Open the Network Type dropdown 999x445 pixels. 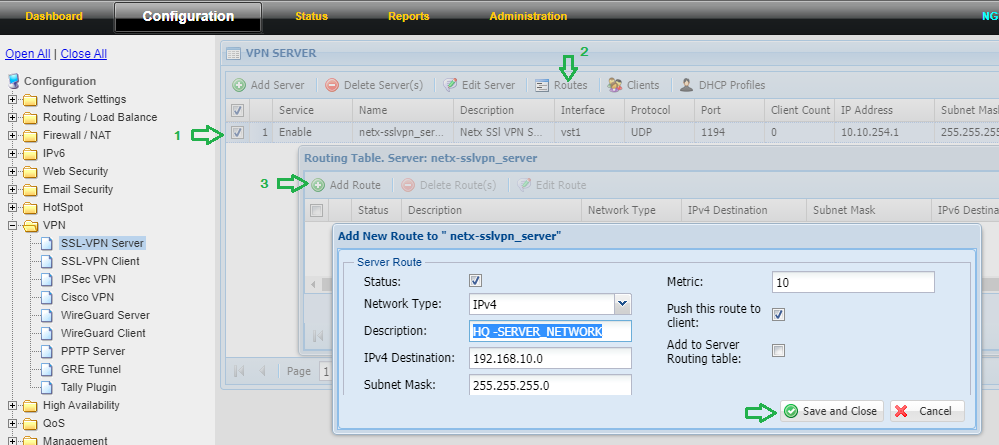pyautogui.click(x=622, y=304)
